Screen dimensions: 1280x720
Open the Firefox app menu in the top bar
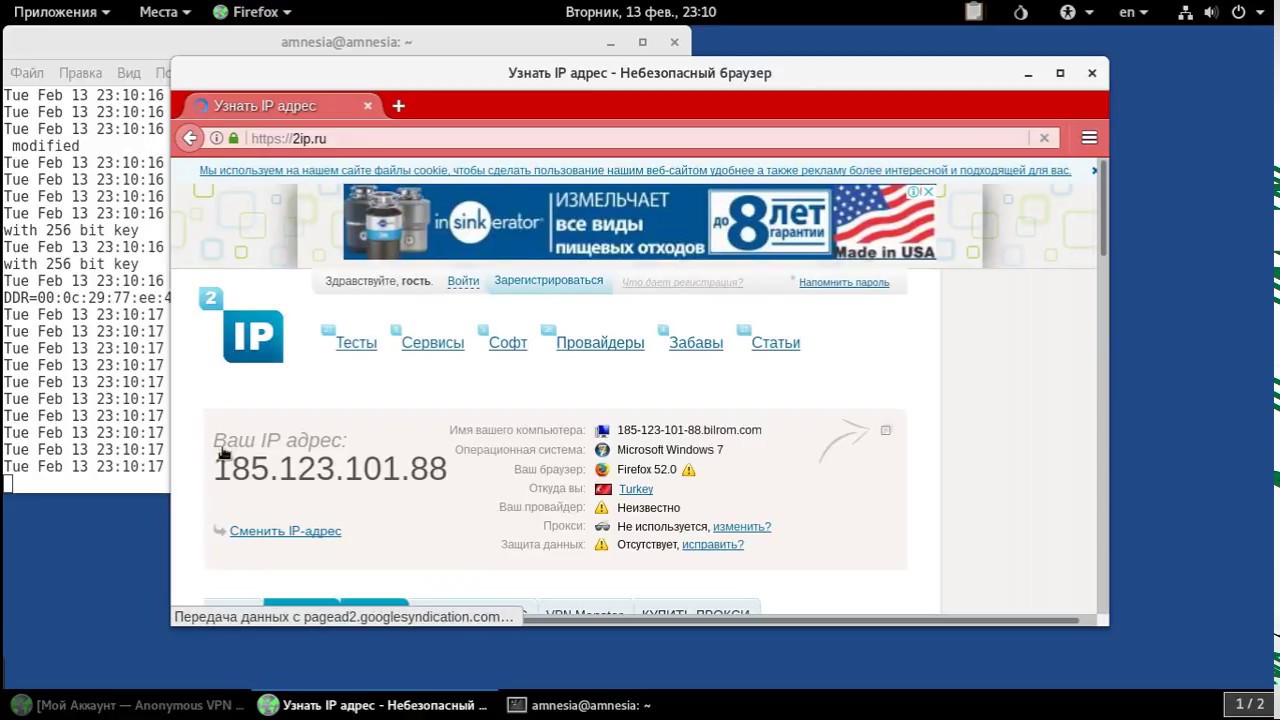coord(252,12)
